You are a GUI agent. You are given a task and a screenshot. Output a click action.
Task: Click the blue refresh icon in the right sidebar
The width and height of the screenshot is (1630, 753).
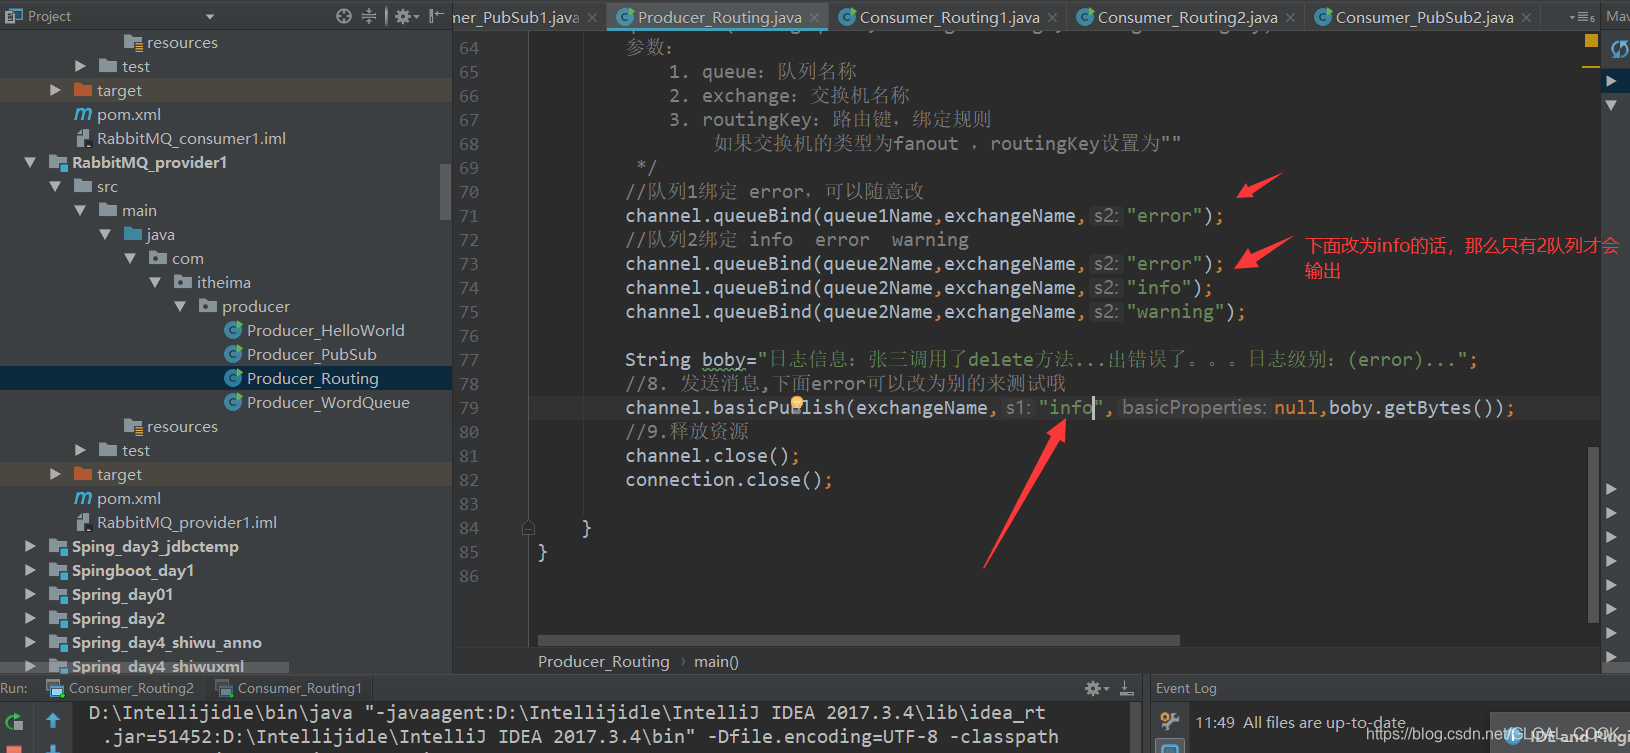(1619, 49)
